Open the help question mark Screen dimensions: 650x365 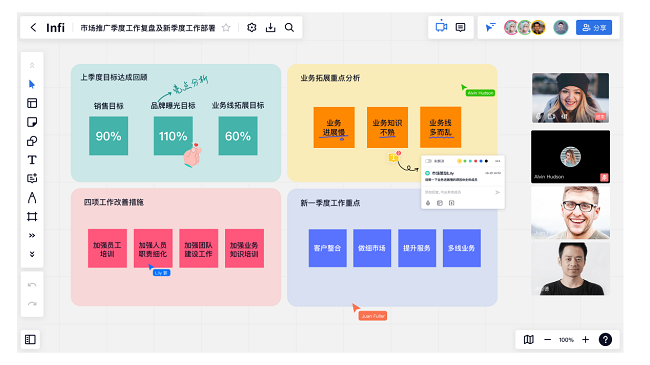[x=605, y=340]
